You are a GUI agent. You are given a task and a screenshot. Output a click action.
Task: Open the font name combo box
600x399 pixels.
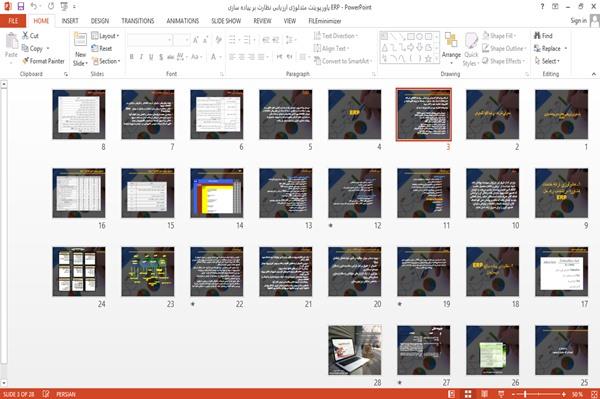coord(149,40)
